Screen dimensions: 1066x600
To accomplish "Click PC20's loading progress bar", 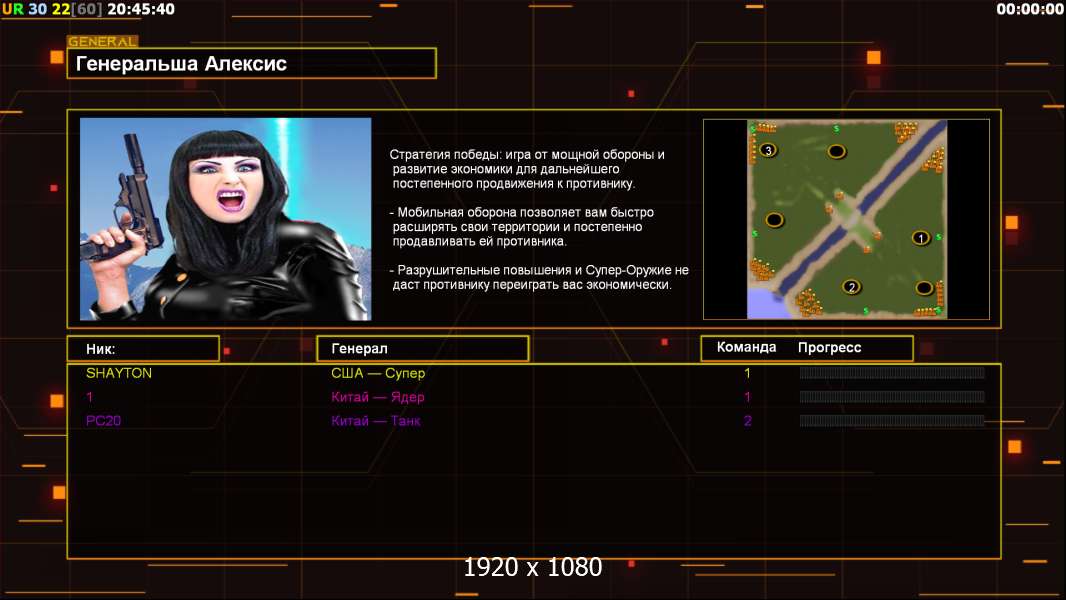I will (x=892, y=421).
